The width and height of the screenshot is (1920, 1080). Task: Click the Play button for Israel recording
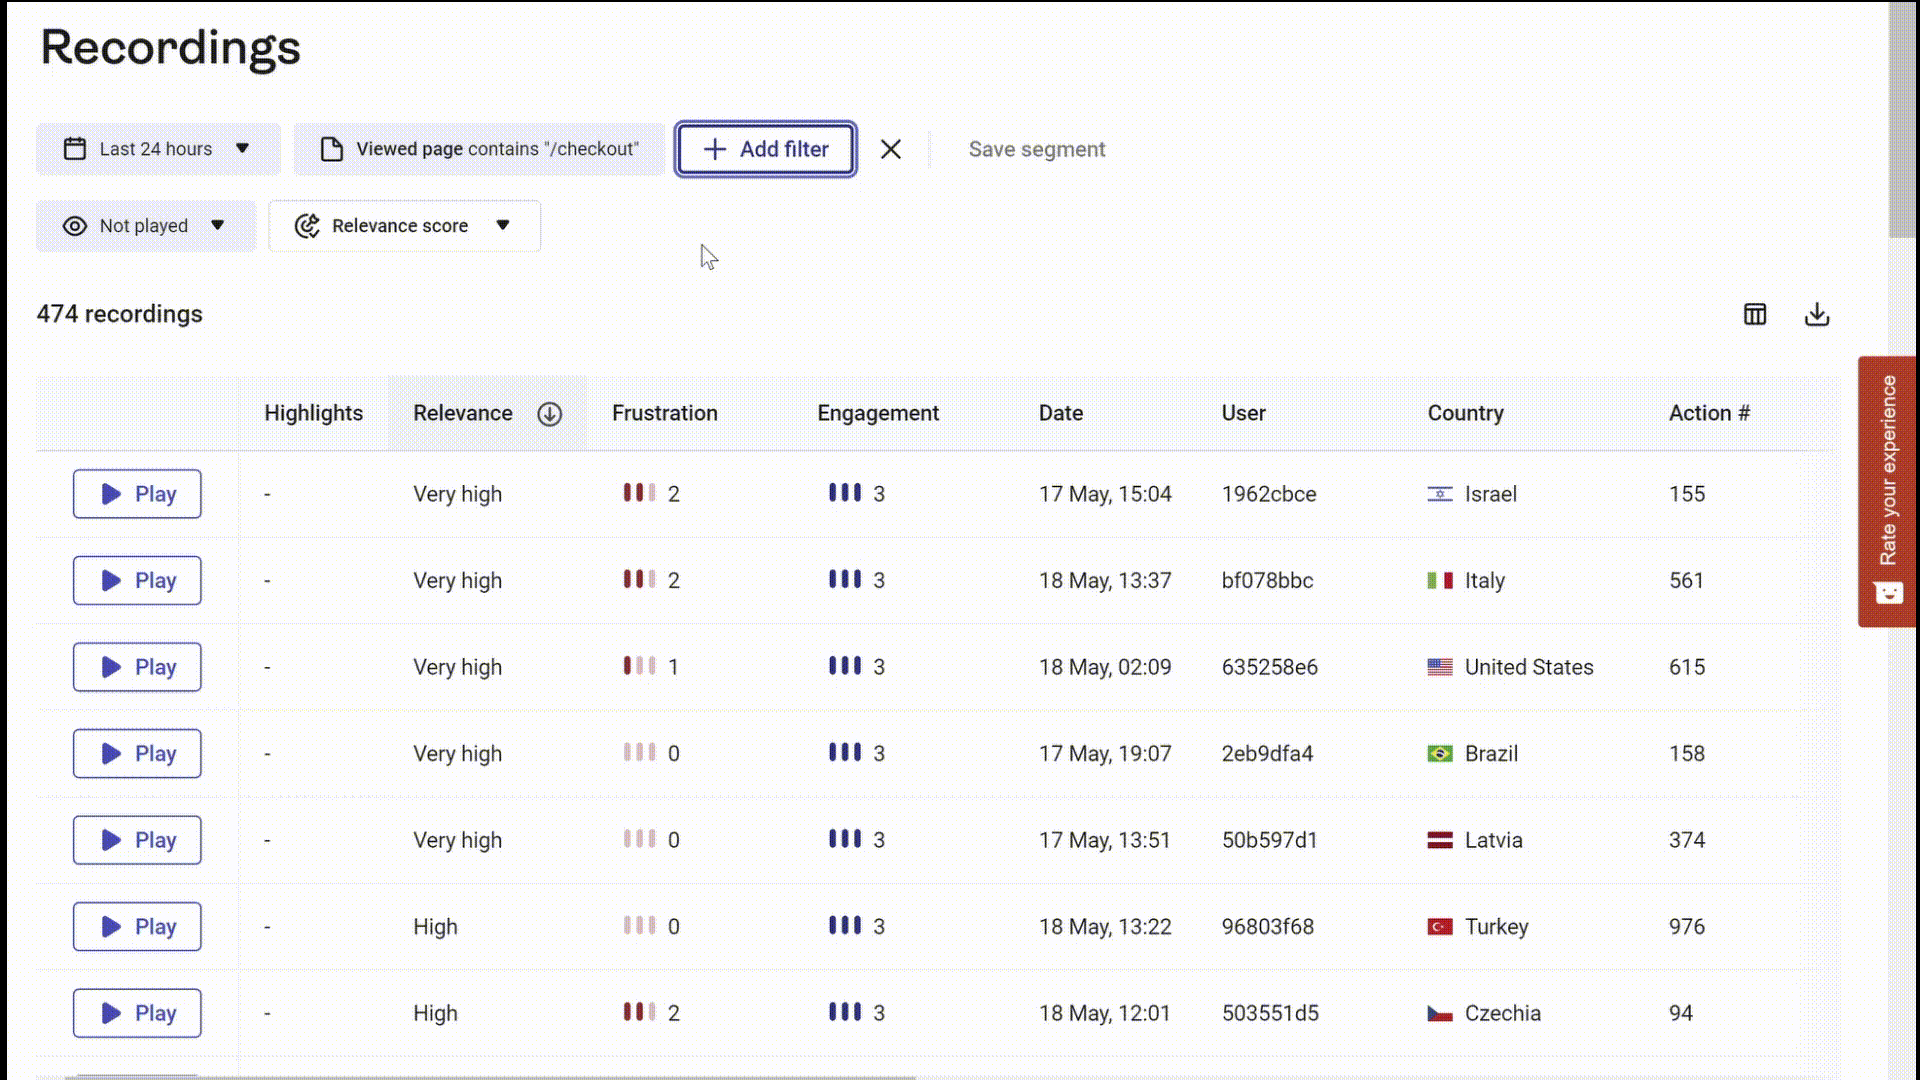[136, 493]
